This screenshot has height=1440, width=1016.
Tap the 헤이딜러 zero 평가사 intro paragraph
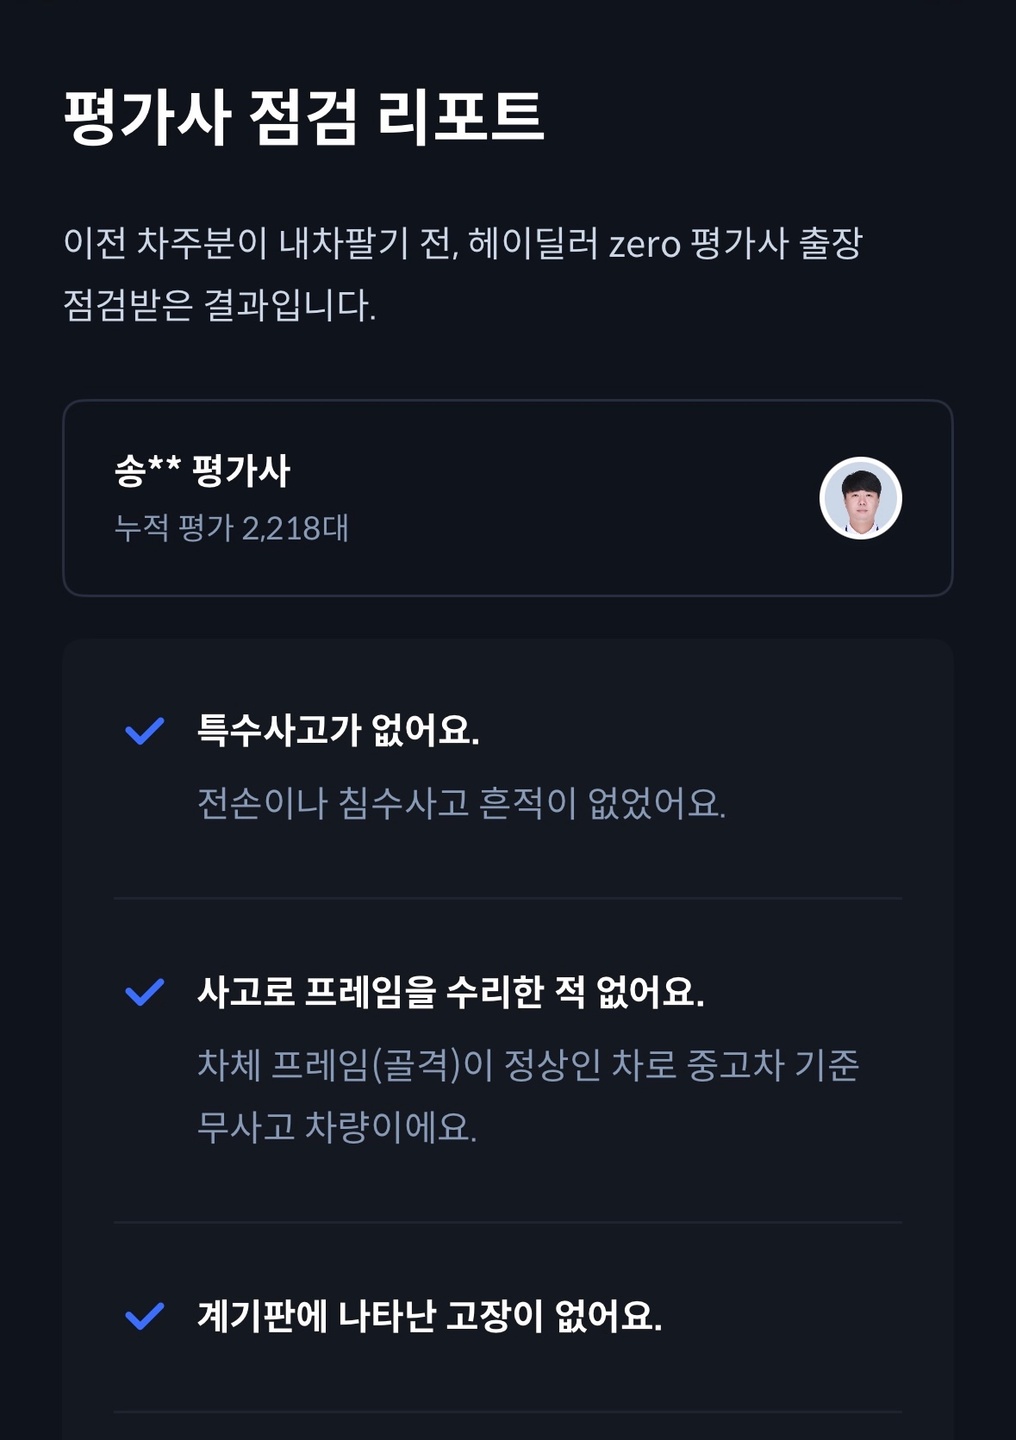(x=463, y=274)
